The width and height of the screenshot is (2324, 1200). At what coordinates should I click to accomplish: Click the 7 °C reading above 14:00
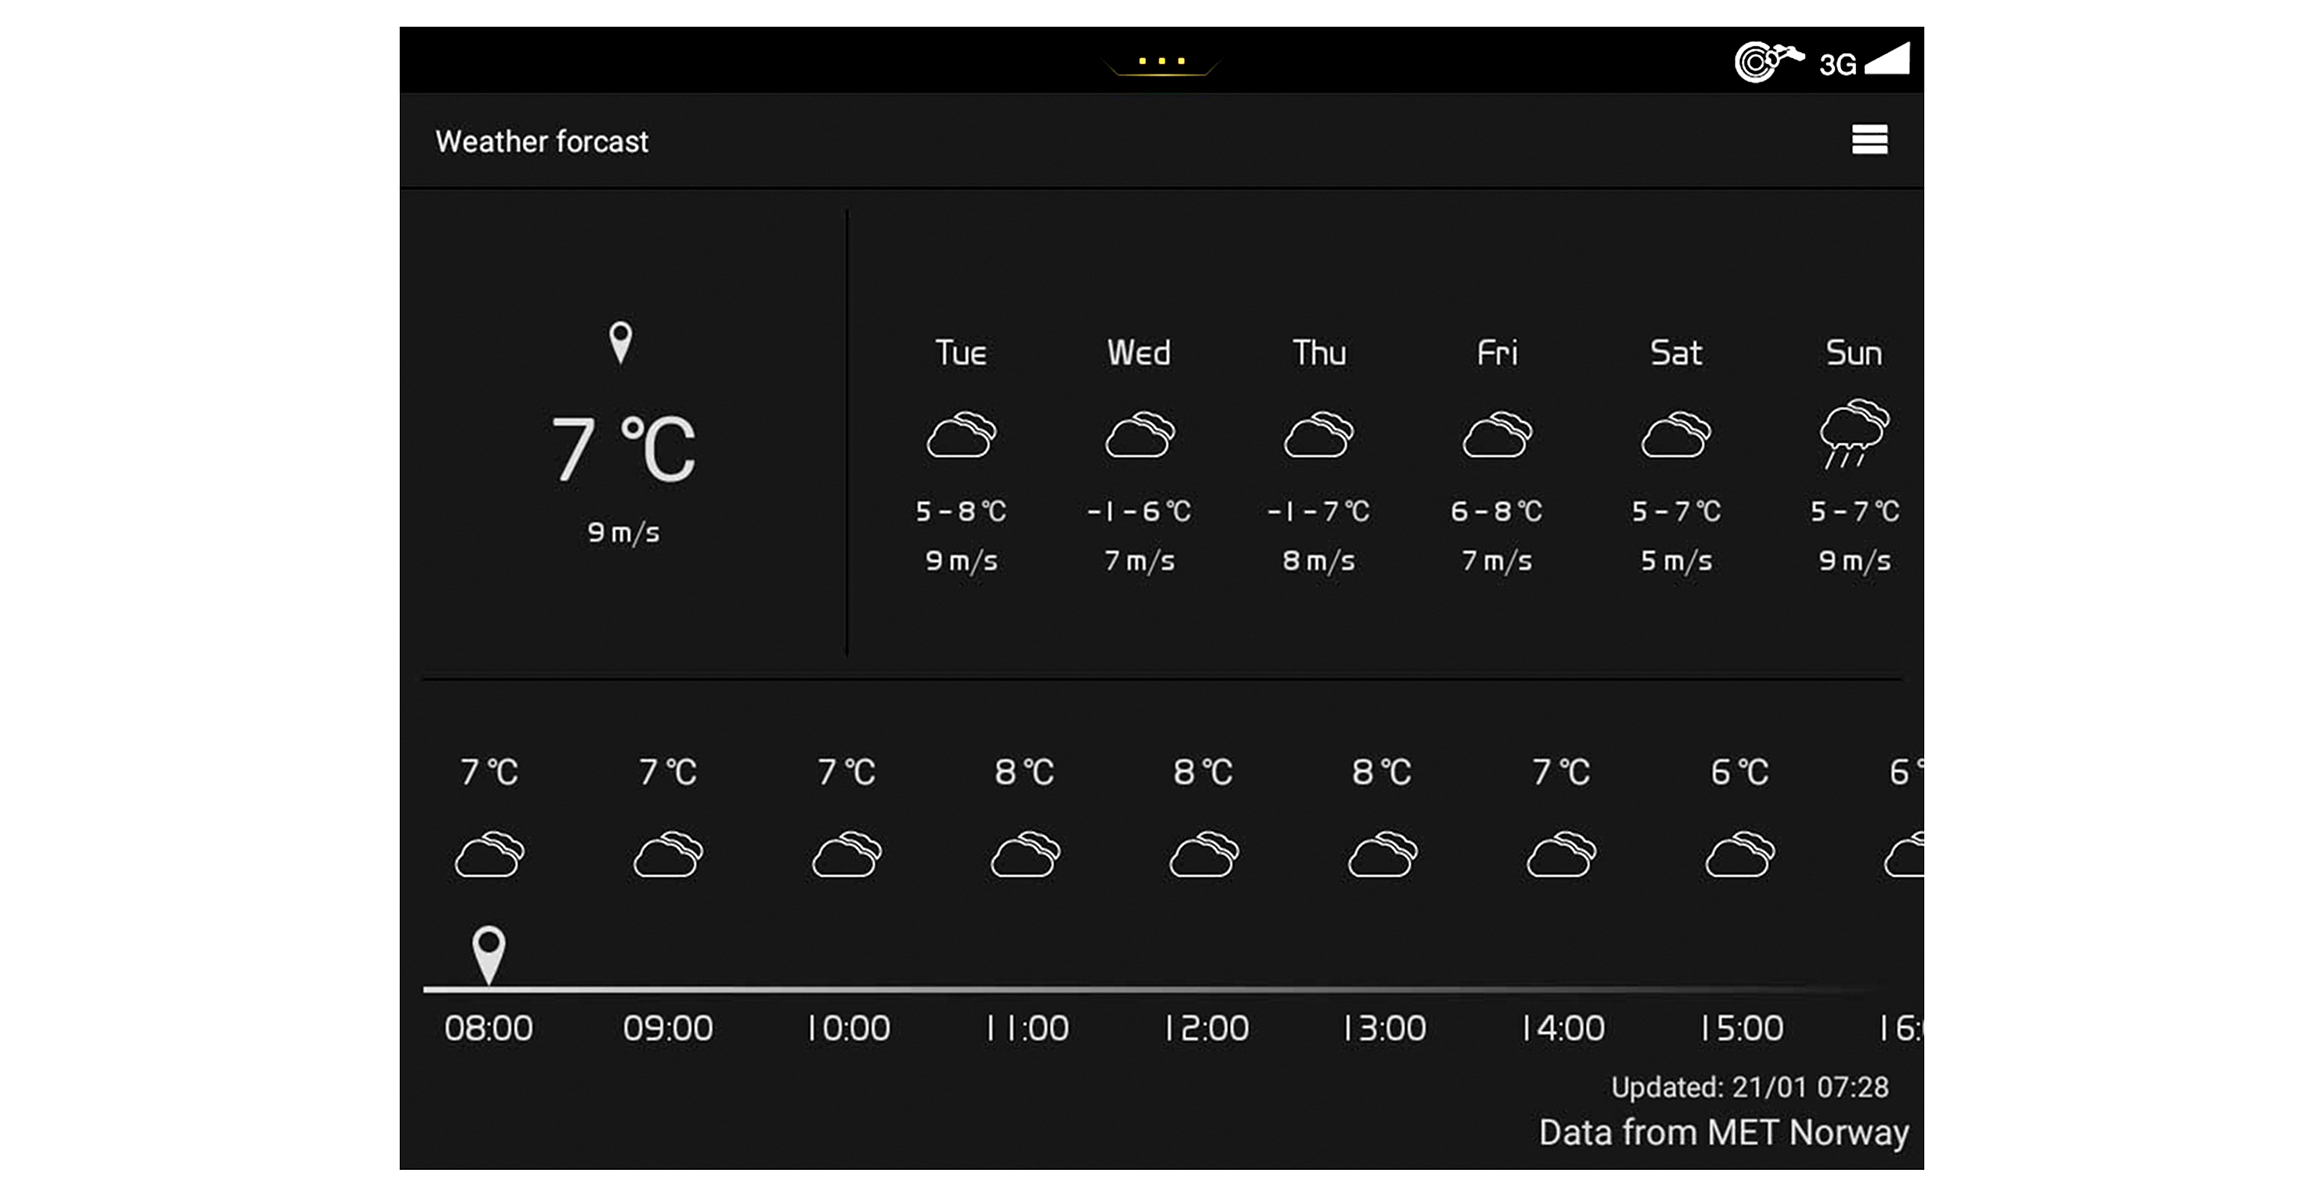coord(1561,772)
